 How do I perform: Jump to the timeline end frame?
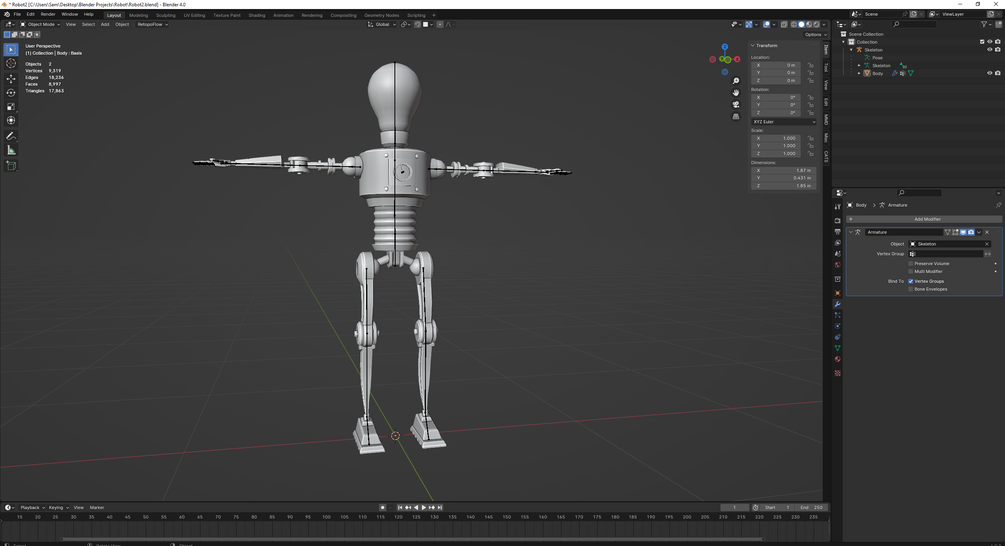pyautogui.click(x=440, y=508)
